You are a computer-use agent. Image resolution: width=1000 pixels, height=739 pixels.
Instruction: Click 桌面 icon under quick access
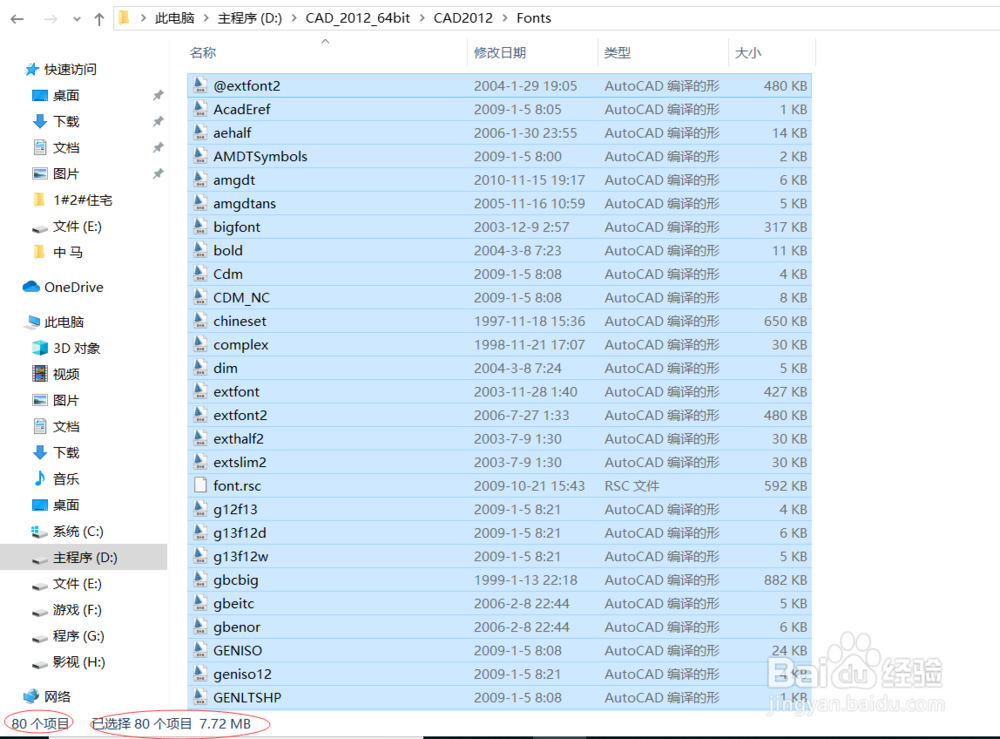point(40,96)
